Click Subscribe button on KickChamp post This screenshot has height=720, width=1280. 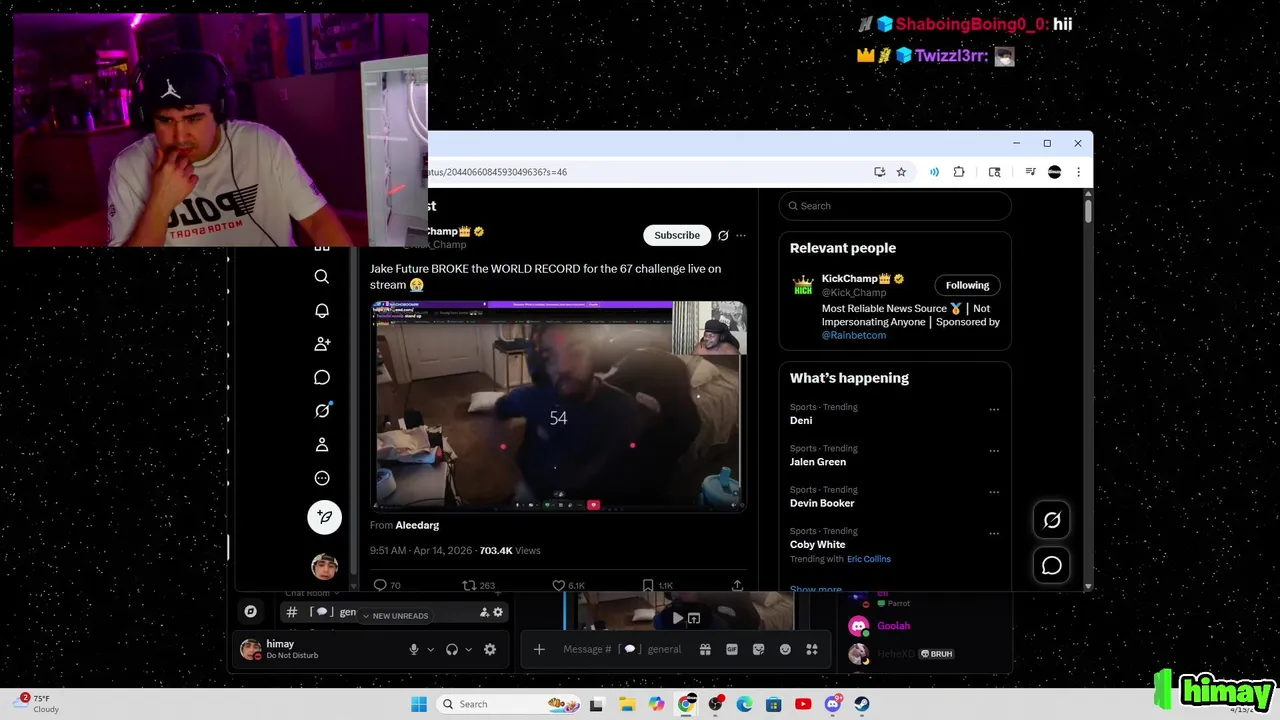click(677, 235)
